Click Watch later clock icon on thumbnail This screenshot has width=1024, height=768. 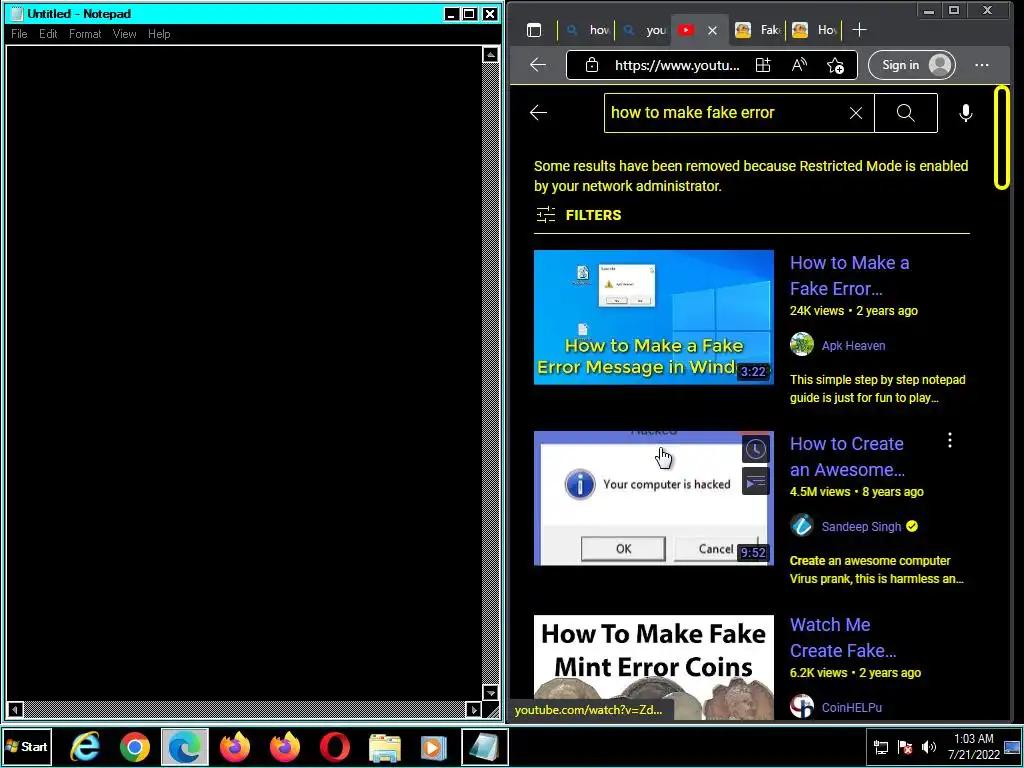tap(756, 449)
